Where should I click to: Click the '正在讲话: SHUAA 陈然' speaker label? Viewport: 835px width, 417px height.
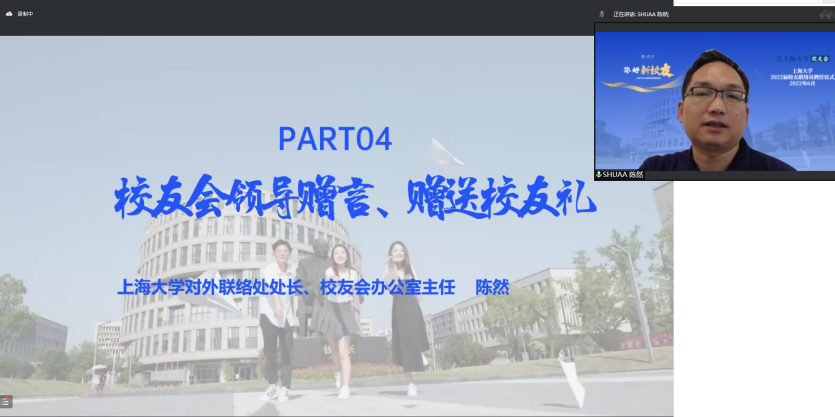641,14
